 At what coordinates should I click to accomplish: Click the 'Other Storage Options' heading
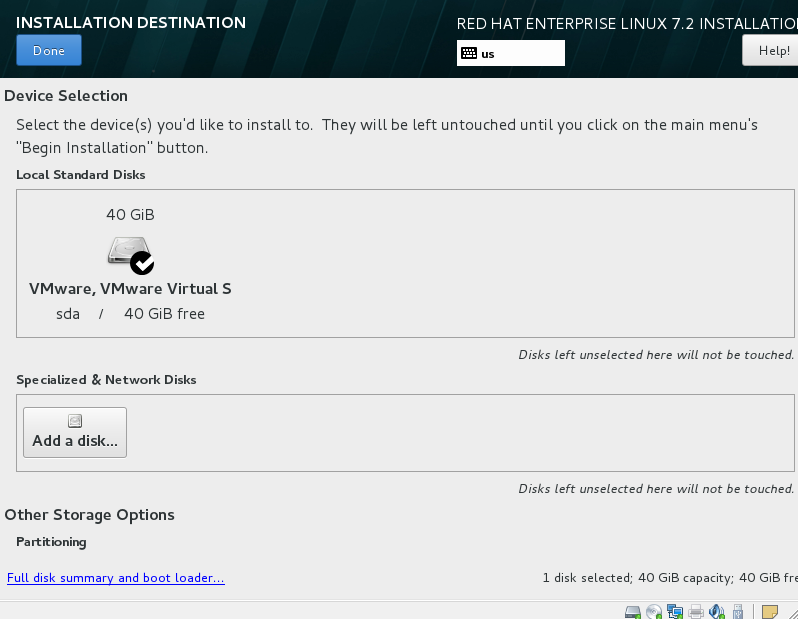[90, 515]
